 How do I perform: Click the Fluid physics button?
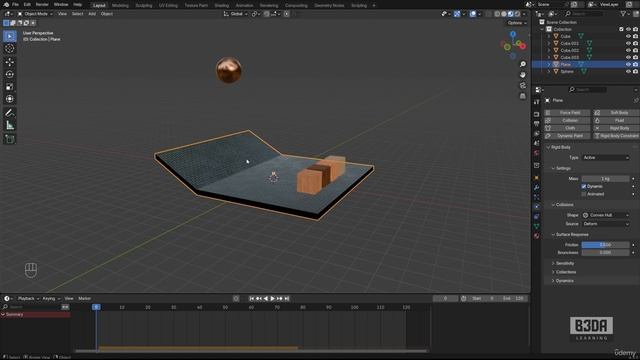point(616,120)
